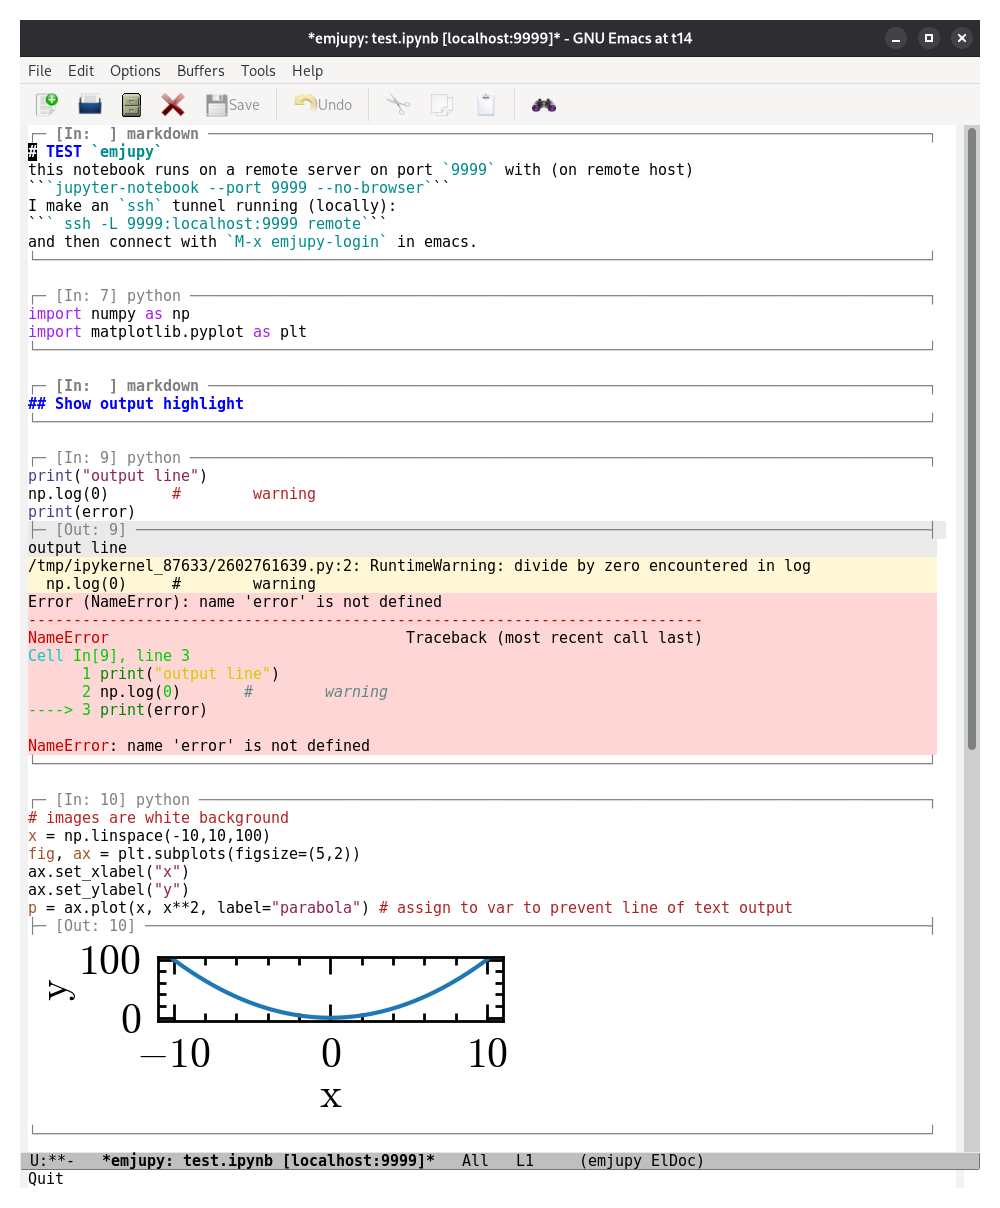
Task: Click the 'print(error)' line in cell 9
Action: tap(82, 512)
